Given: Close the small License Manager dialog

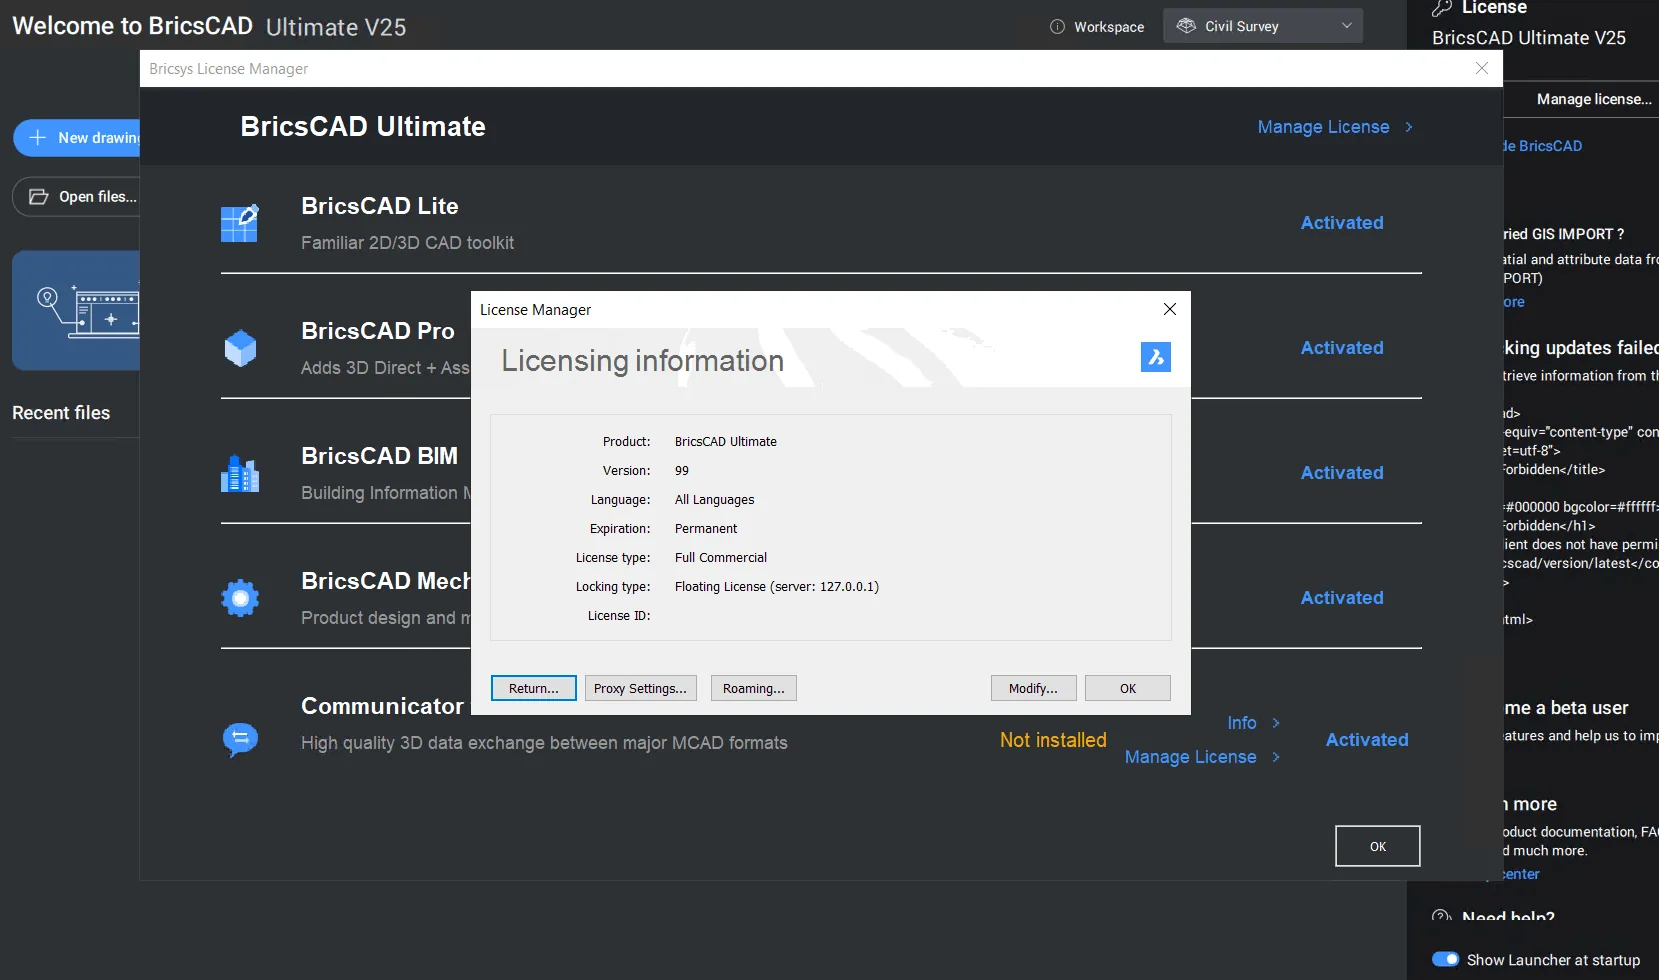Looking at the screenshot, I should coord(1170,309).
